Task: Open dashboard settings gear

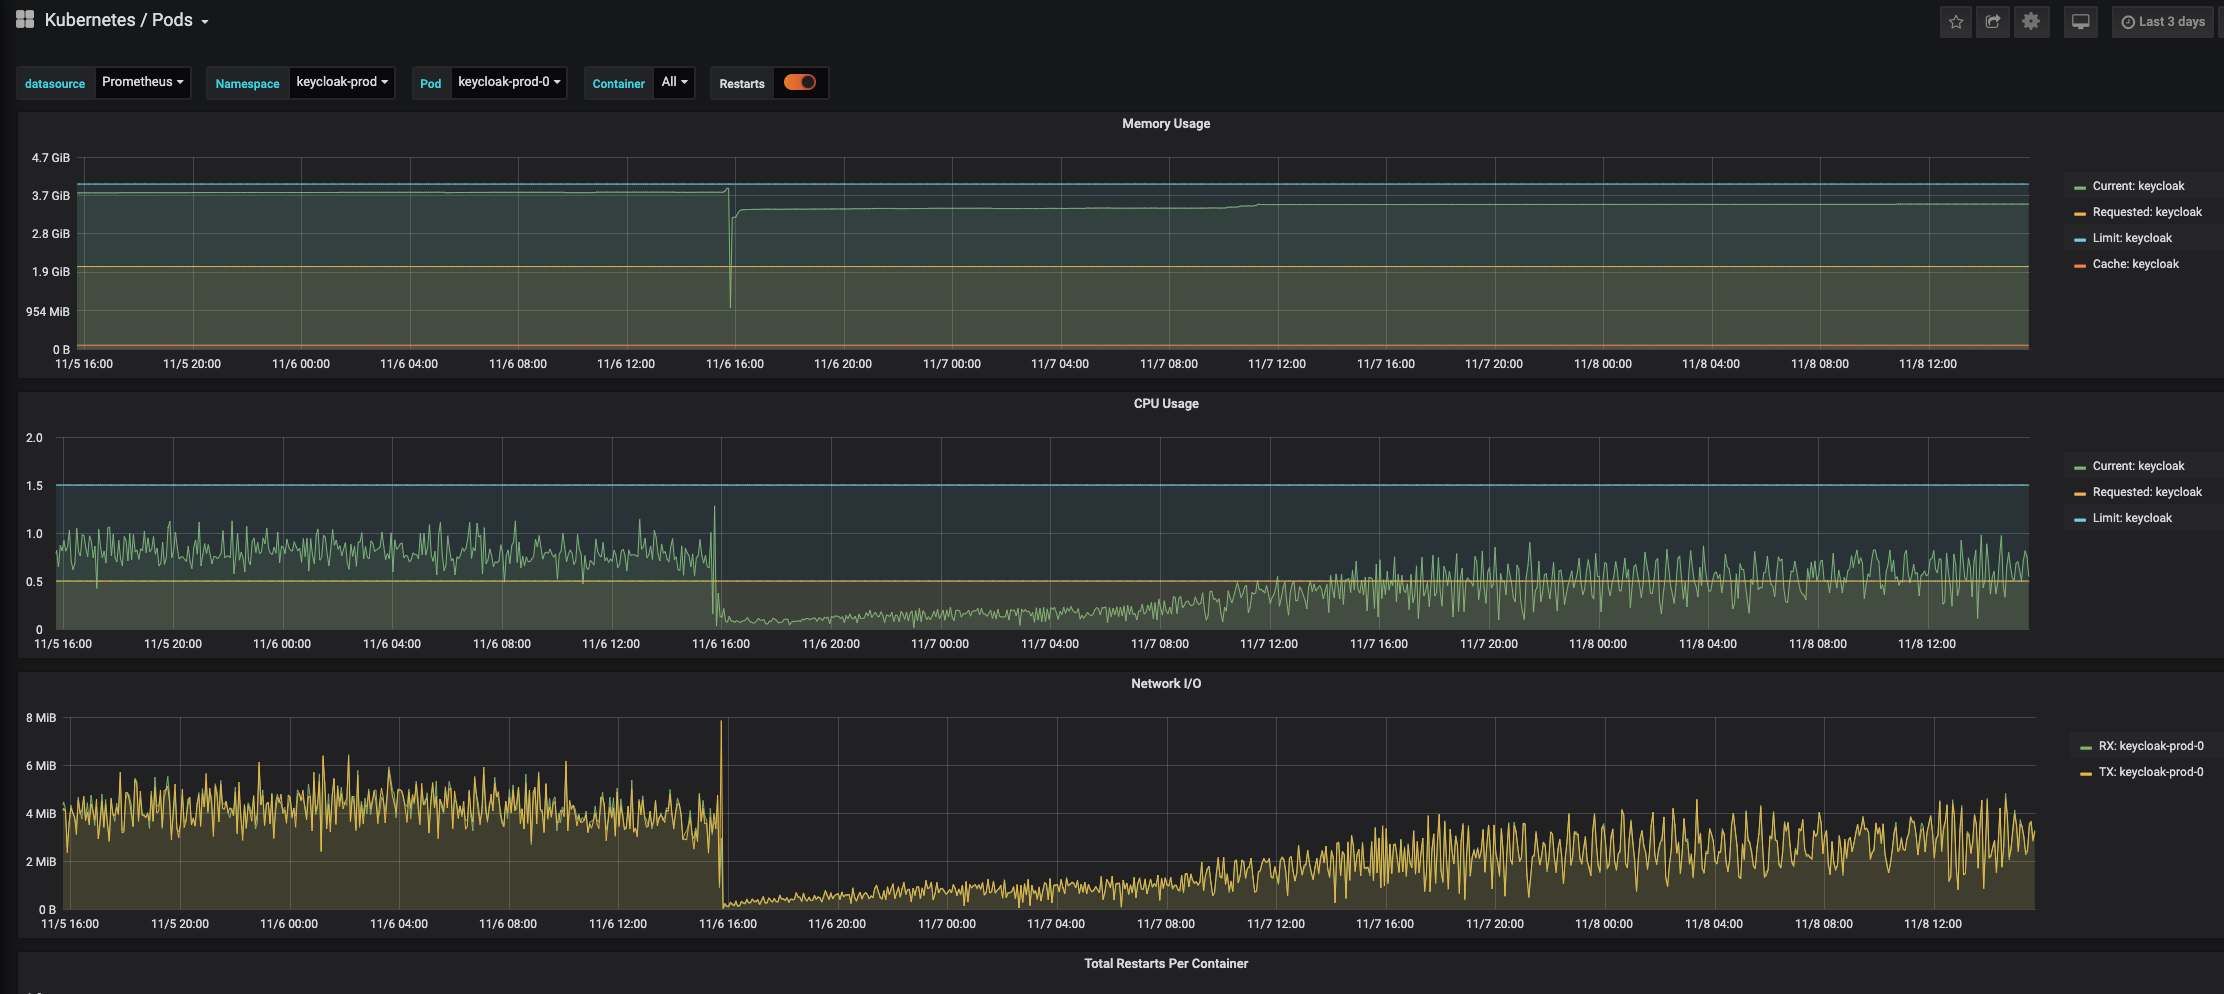Action: [2031, 22]
